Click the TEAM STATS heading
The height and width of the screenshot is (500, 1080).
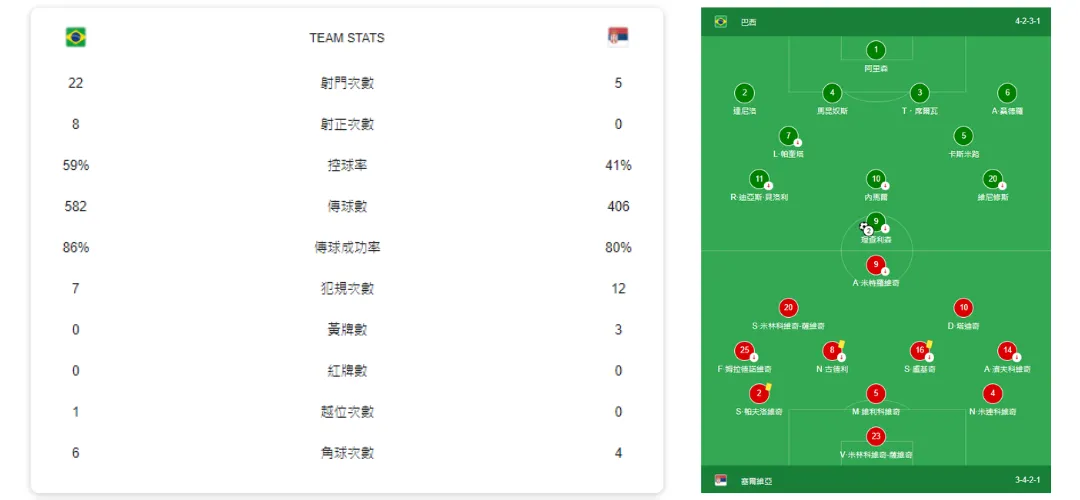pos(347,38)
